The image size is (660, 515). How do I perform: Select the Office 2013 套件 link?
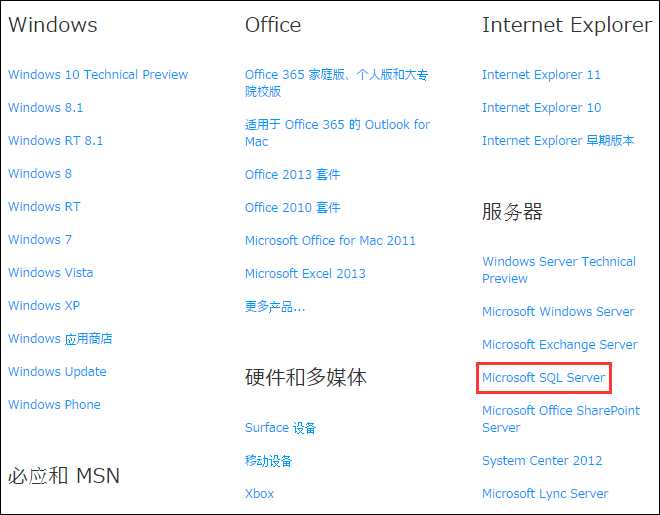click(293, 174)
